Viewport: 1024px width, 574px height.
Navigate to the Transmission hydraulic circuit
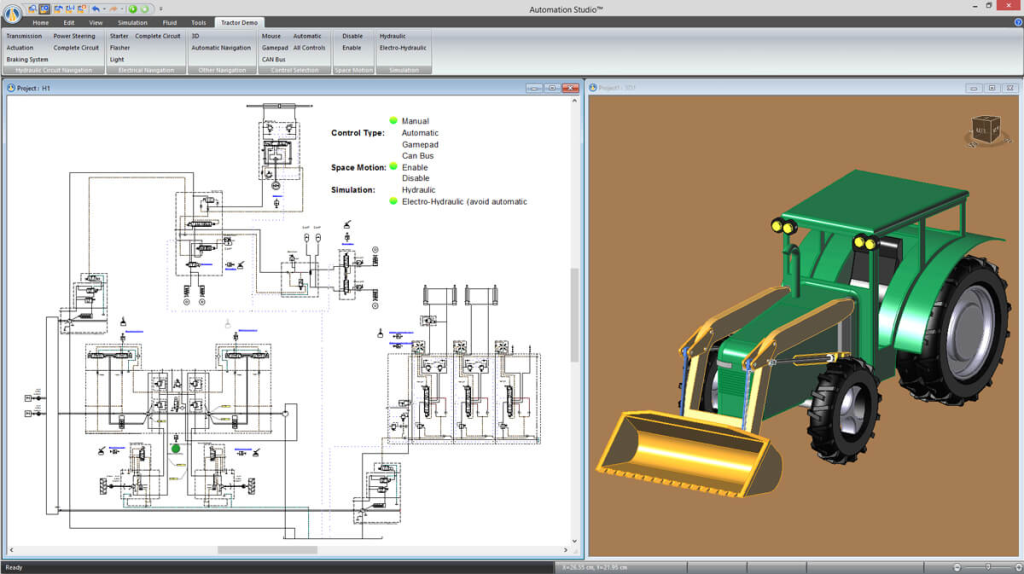pos(24,36)
